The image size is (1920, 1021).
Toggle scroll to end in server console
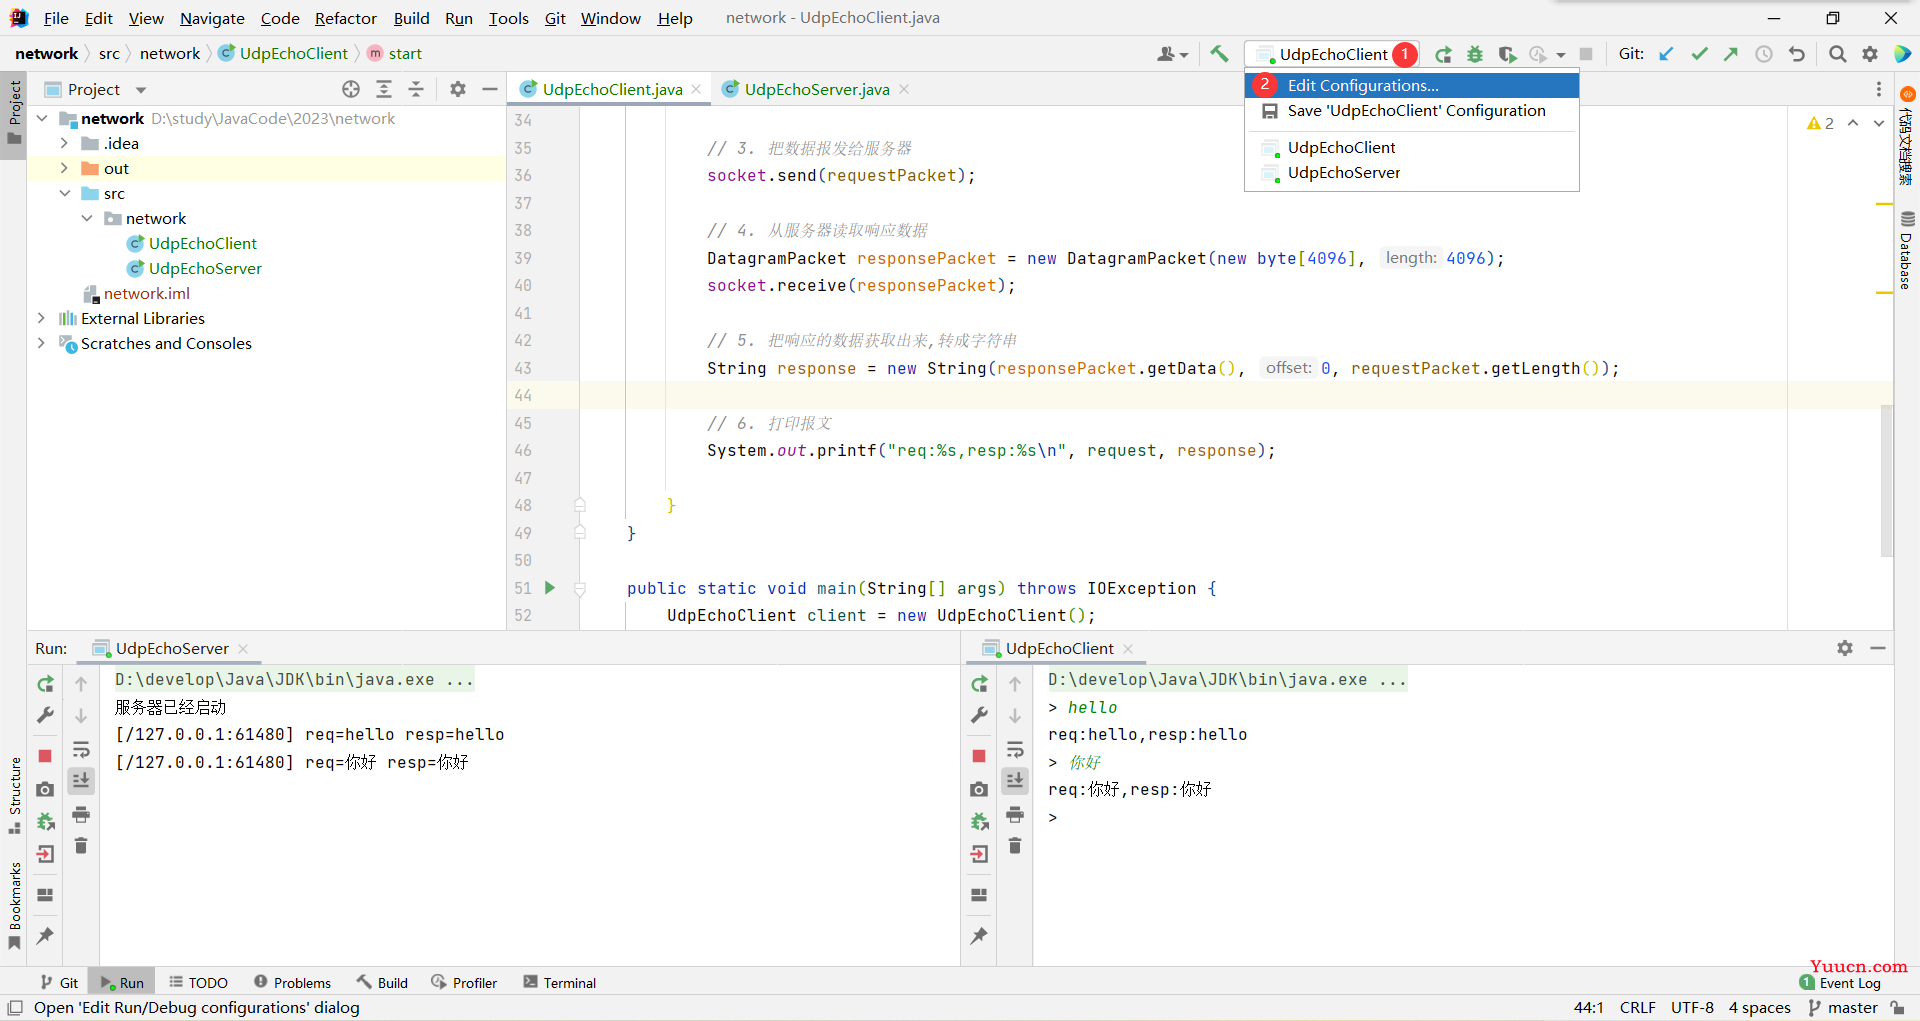point(81,781)
